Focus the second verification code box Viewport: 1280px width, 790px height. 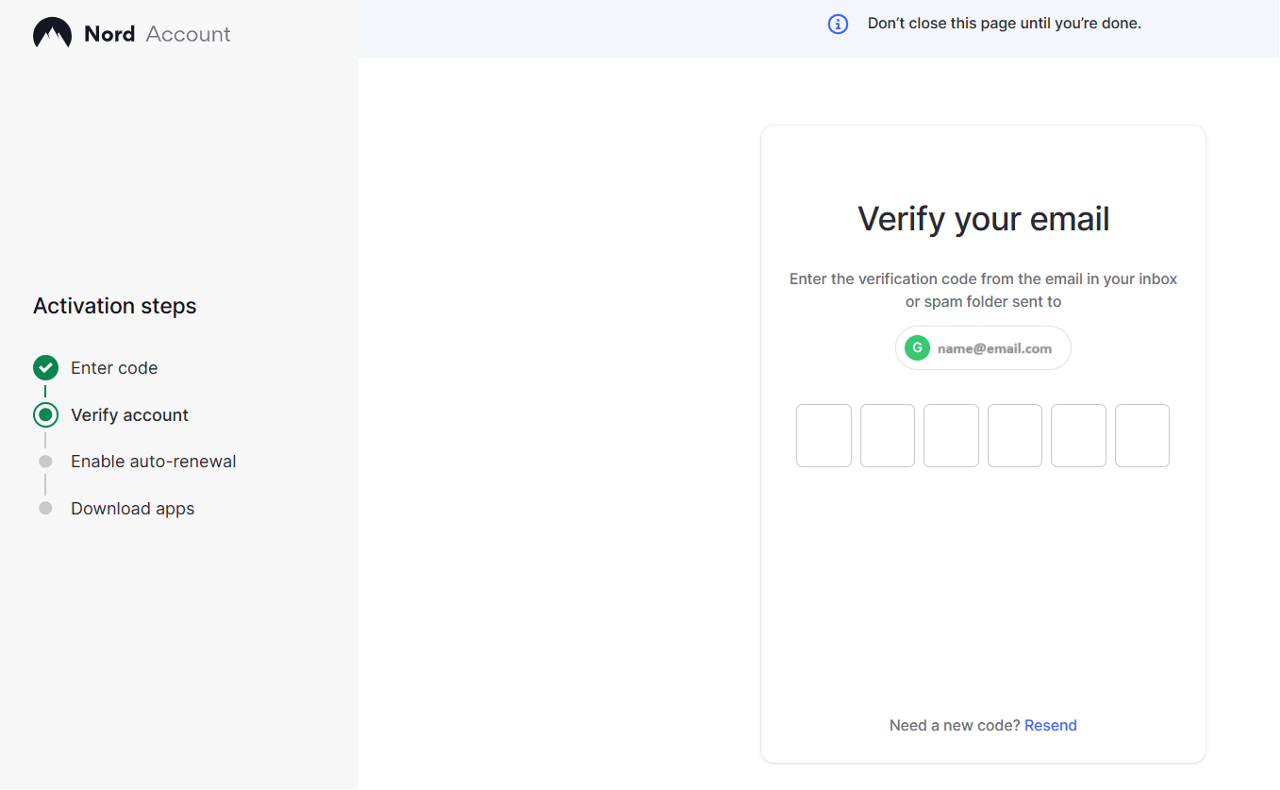point(887,436)
